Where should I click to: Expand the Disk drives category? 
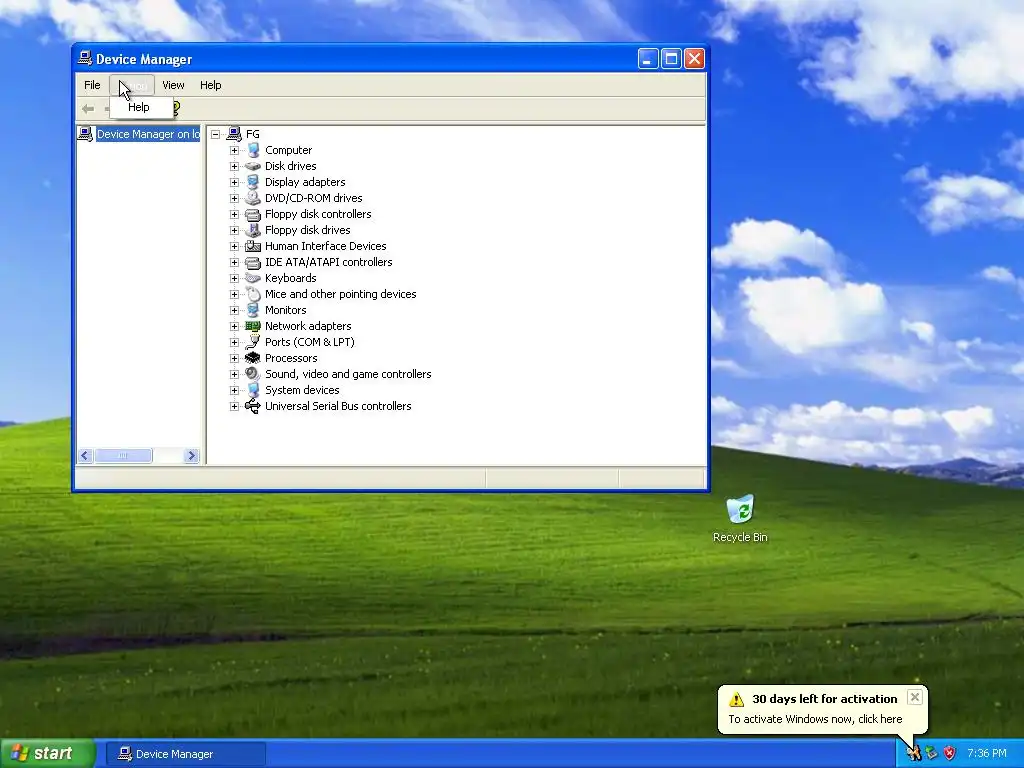(234, 166)
